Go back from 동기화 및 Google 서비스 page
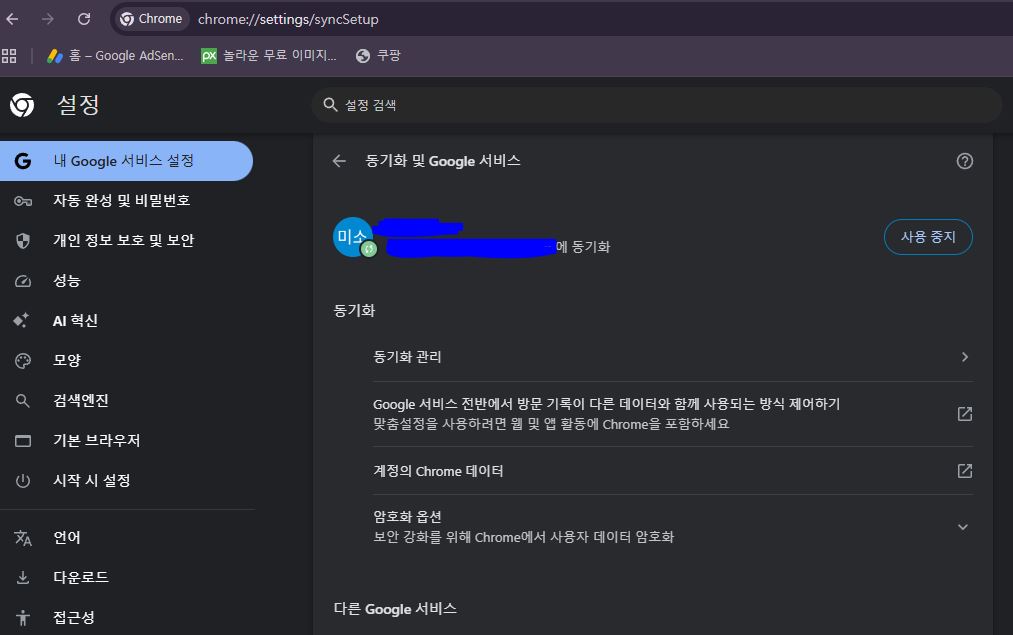 coord(339,161)
